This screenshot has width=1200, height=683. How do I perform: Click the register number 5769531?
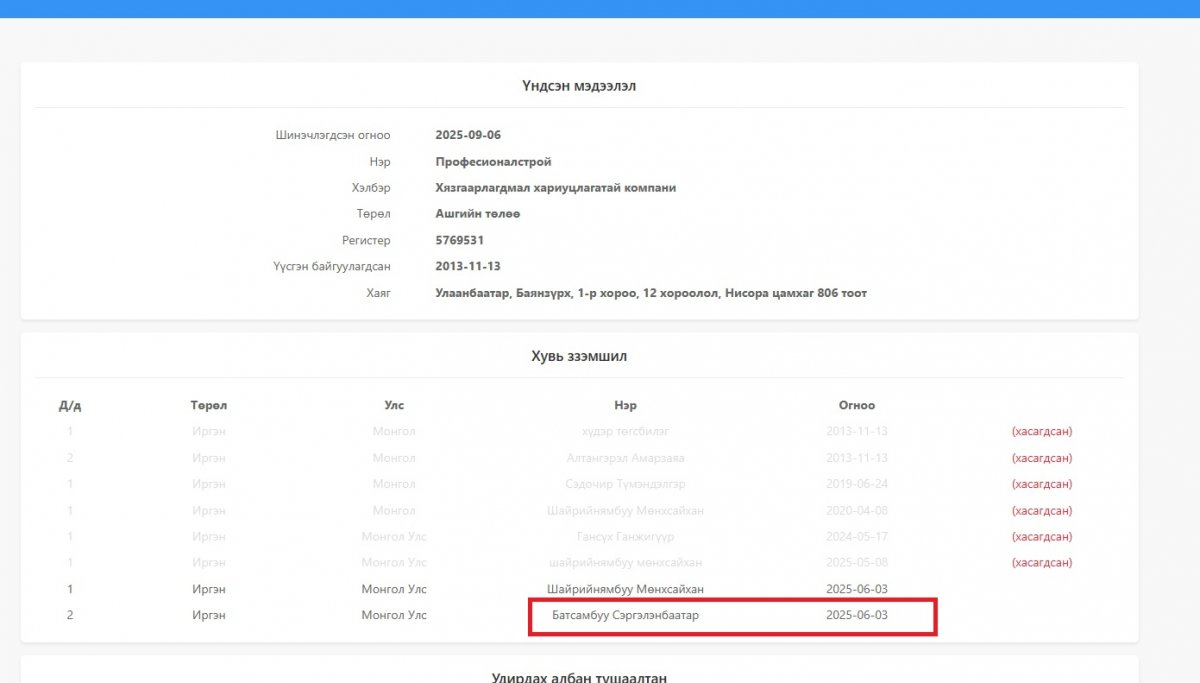(460, 240)
